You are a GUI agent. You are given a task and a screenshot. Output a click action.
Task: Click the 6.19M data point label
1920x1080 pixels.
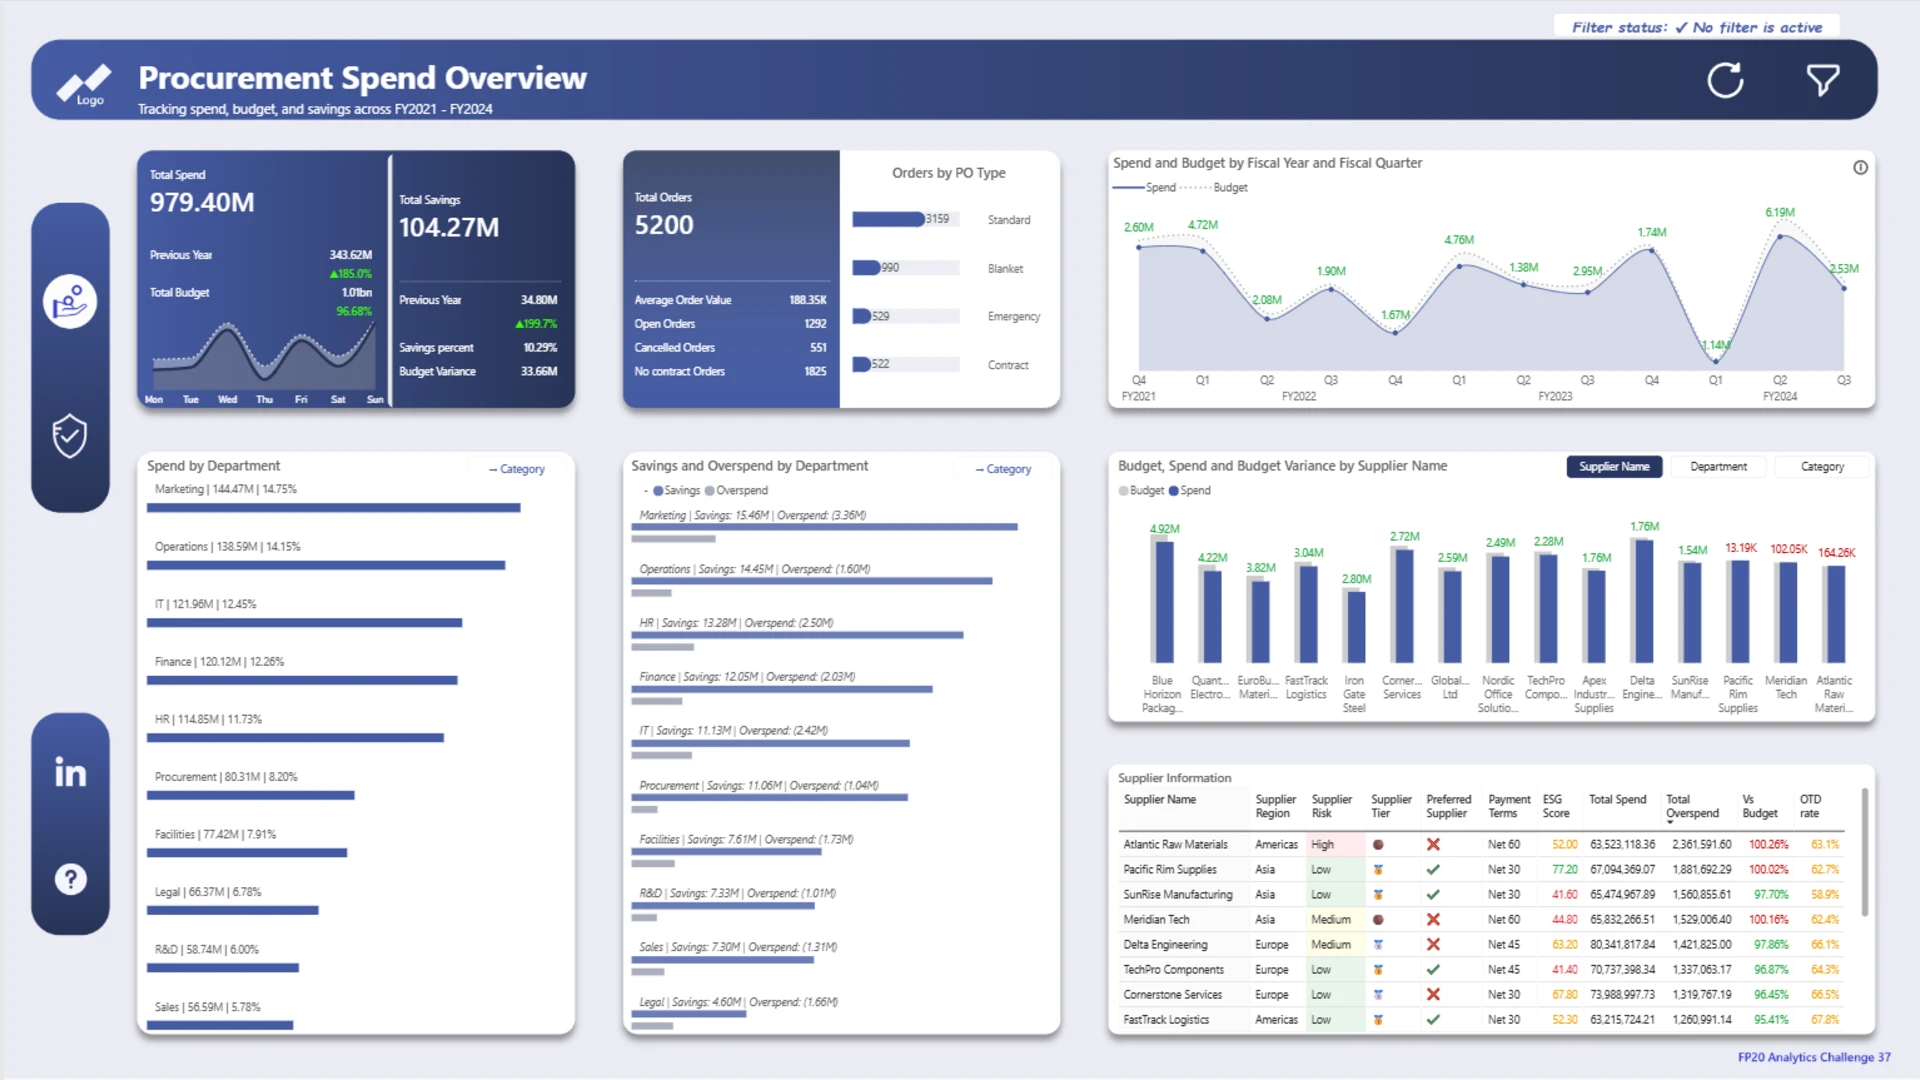point(1780,212)
